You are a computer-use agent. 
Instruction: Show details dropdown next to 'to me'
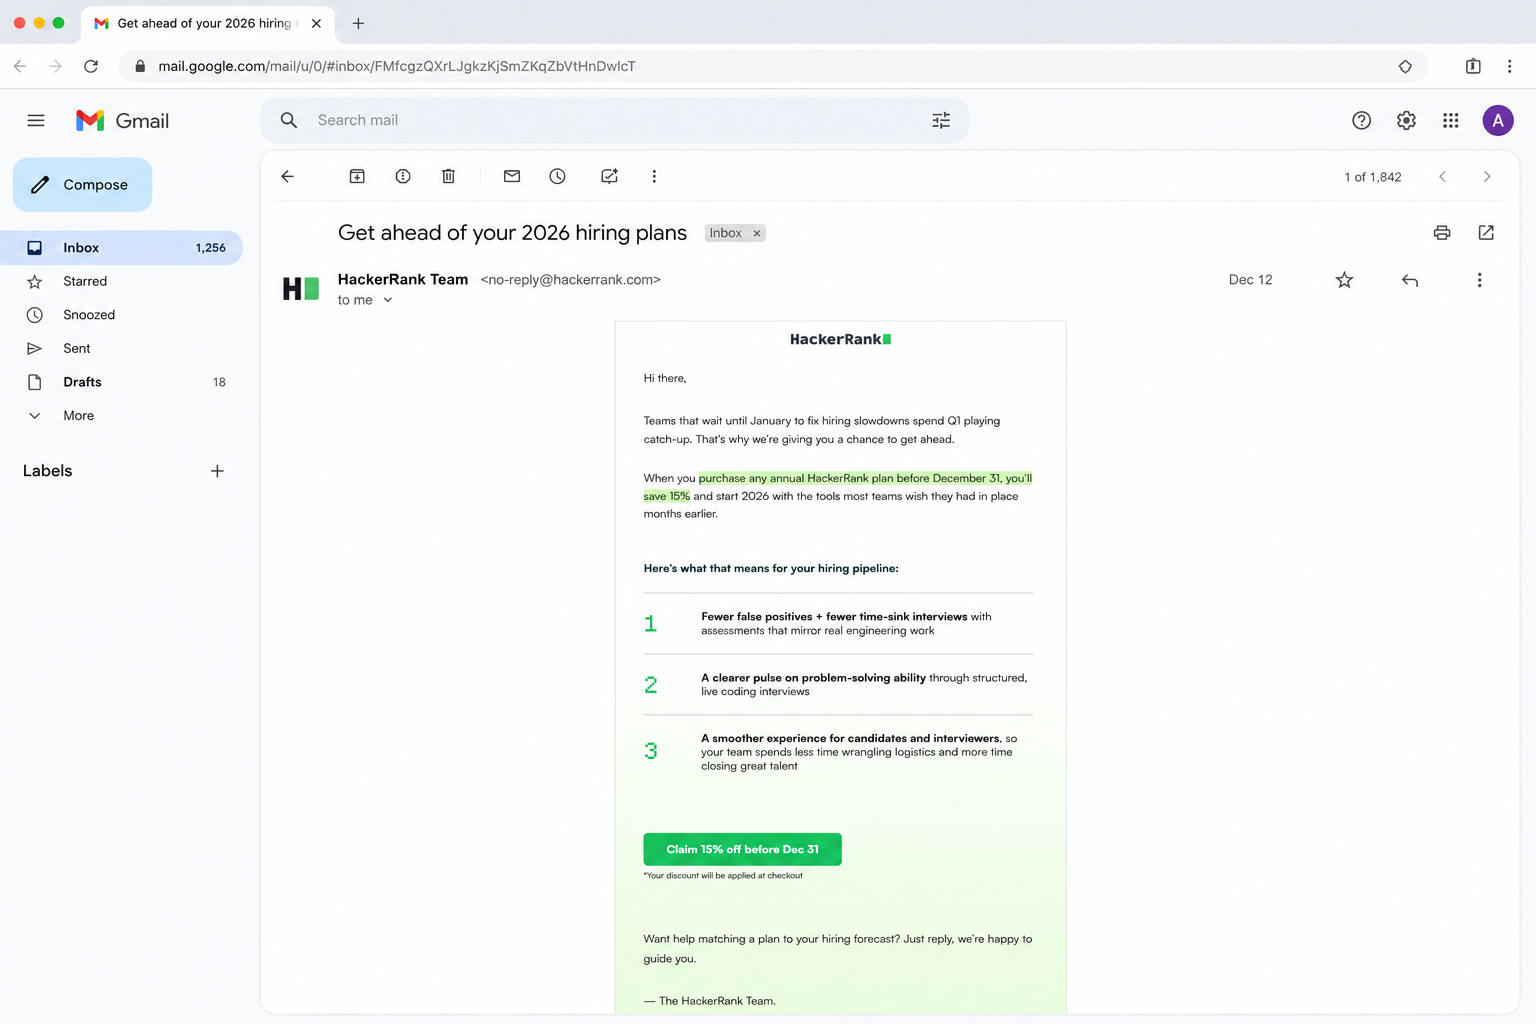point(388,300)
